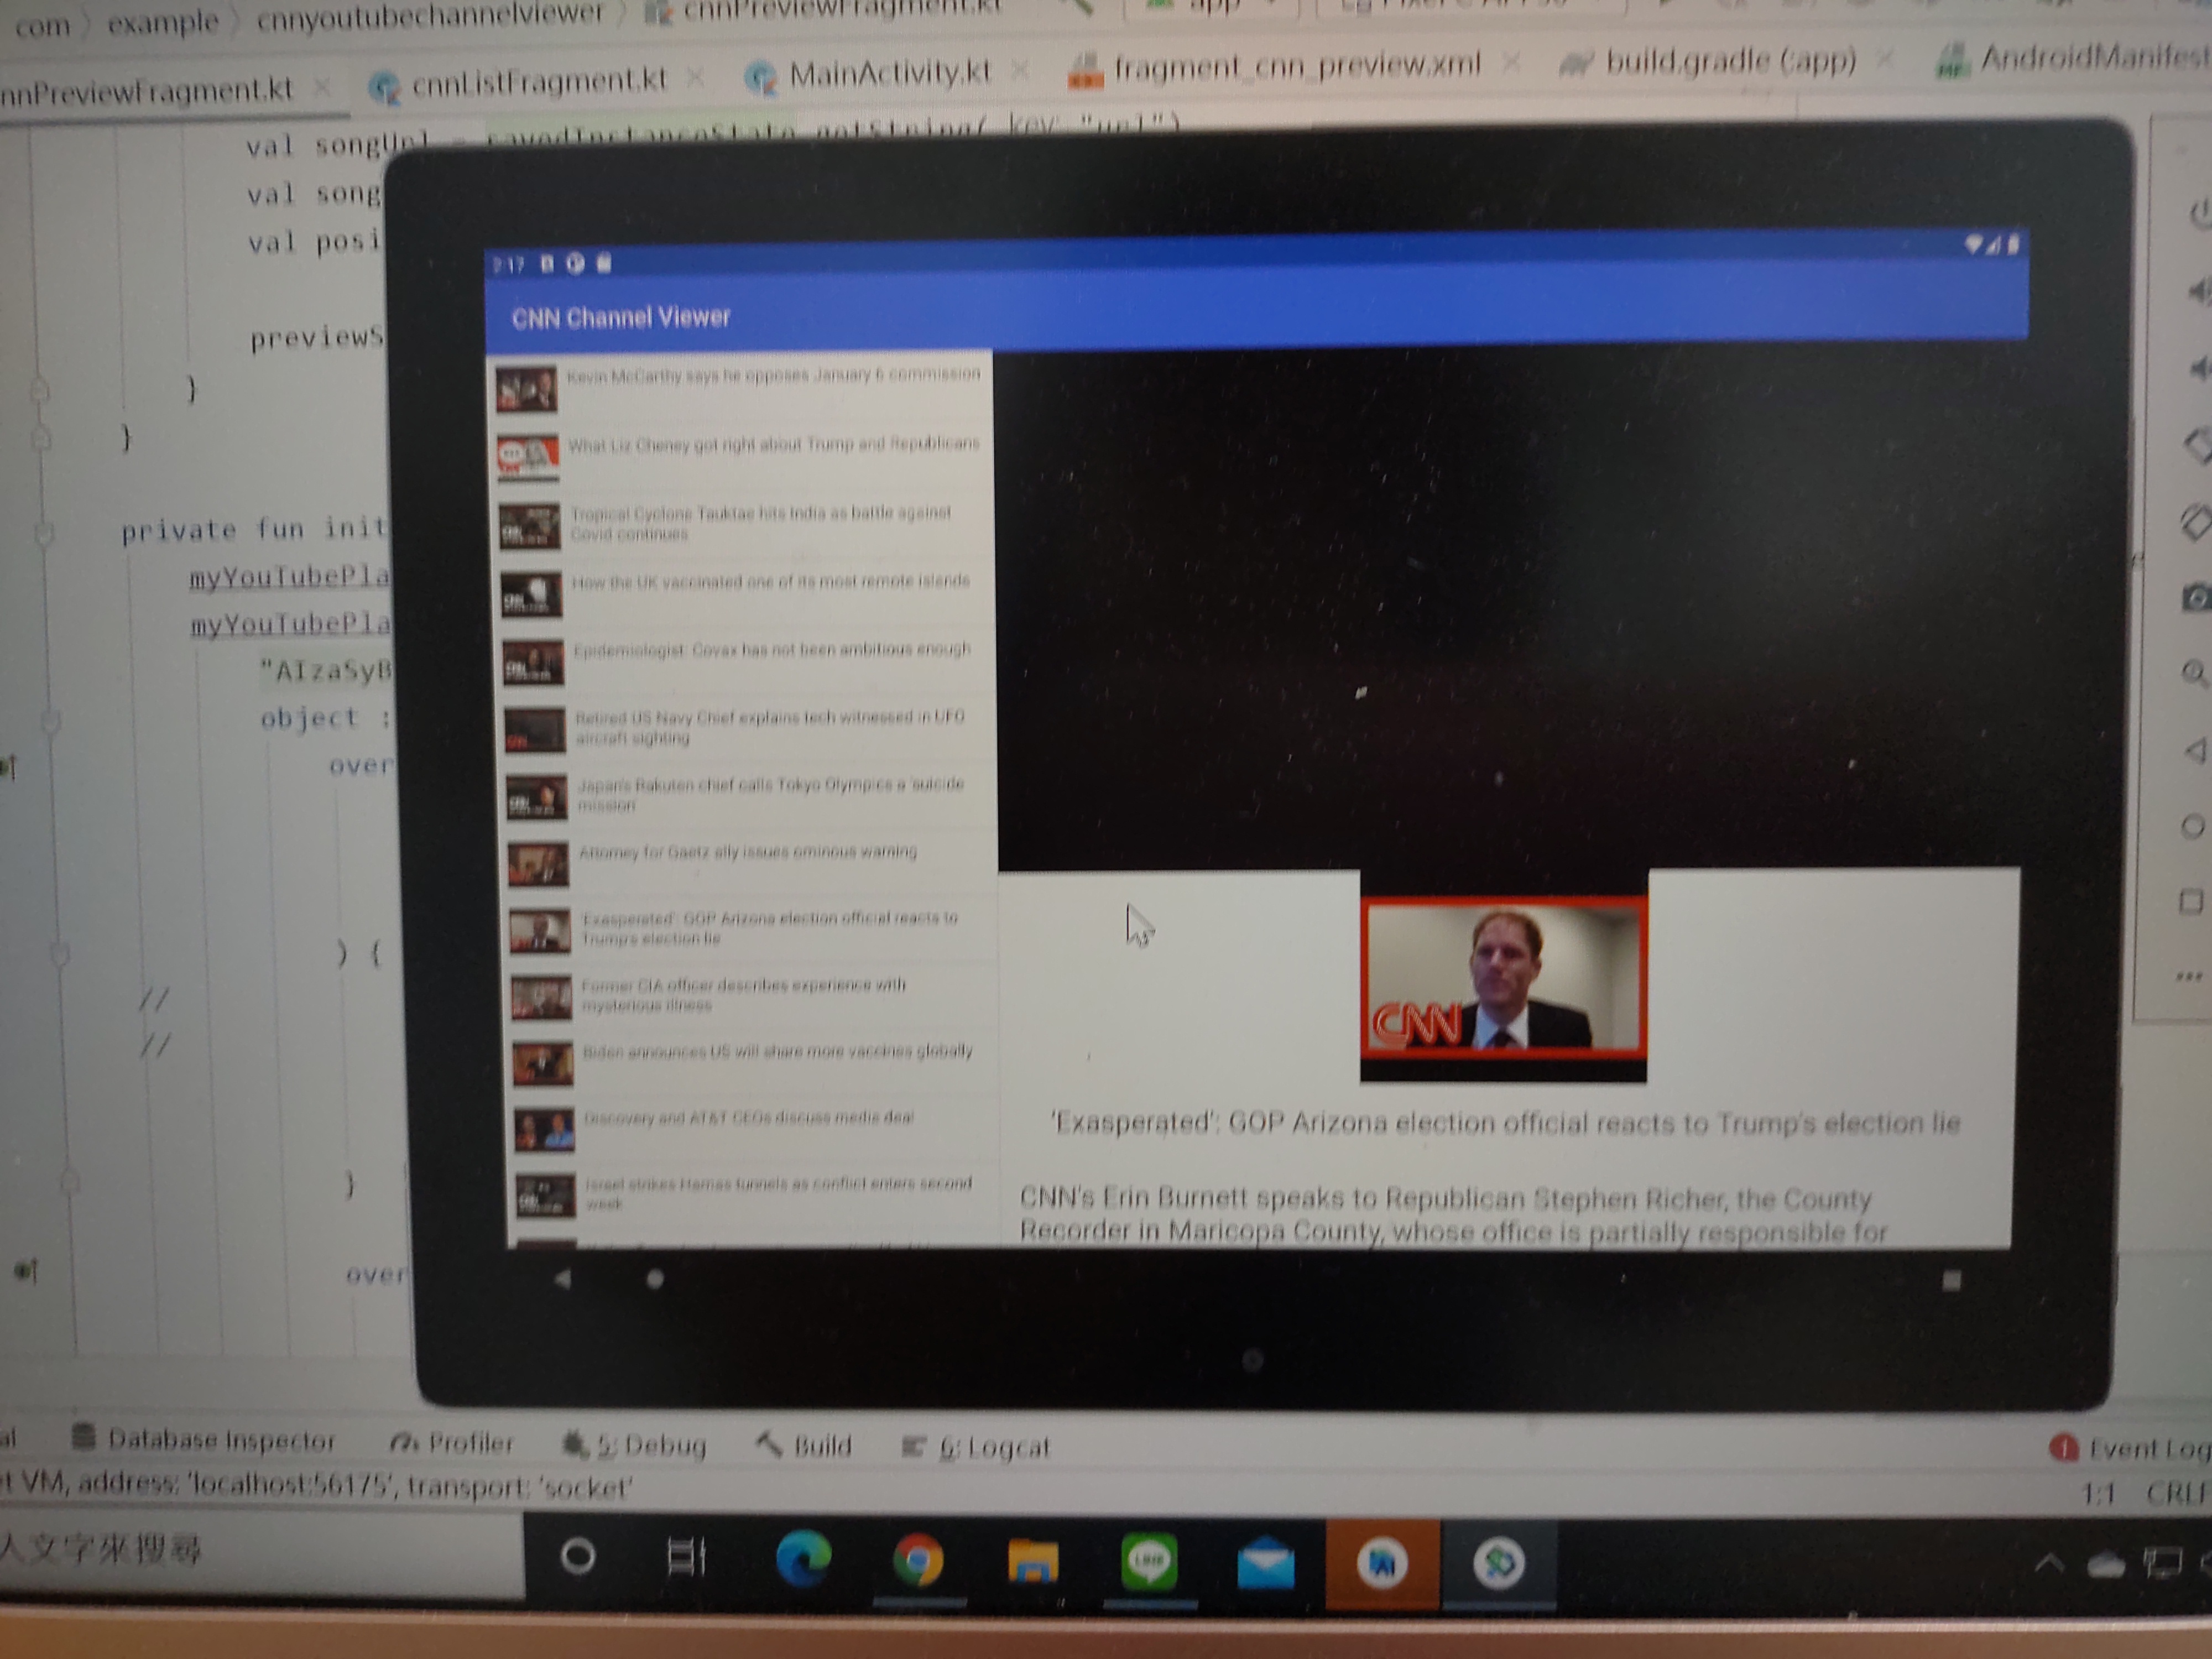Click 'example' in the breadcrumb path
The image size is (2212, 1659).
tap(163, 21)
